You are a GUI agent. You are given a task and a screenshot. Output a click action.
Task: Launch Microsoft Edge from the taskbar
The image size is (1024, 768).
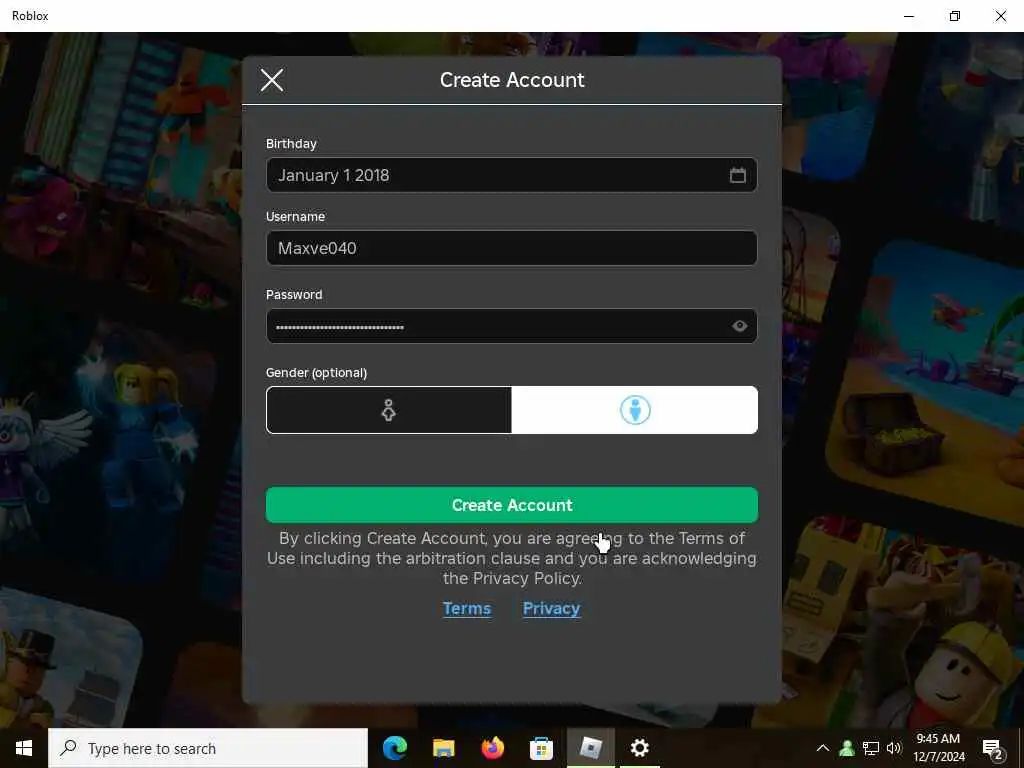(394, 748)
